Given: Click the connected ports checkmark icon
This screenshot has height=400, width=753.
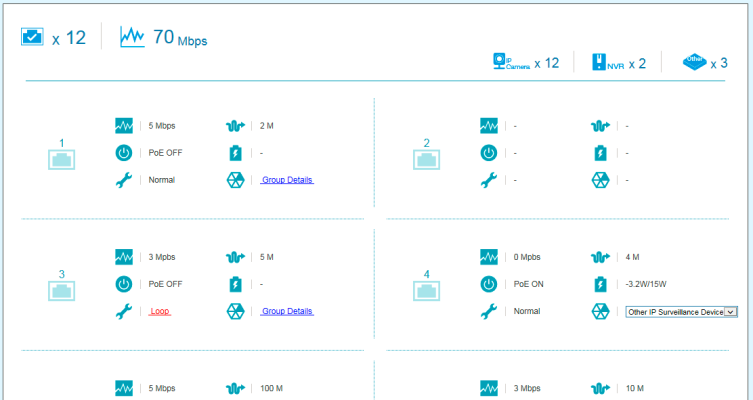Looking at the screenshot, I should click(x=33, y=37).
